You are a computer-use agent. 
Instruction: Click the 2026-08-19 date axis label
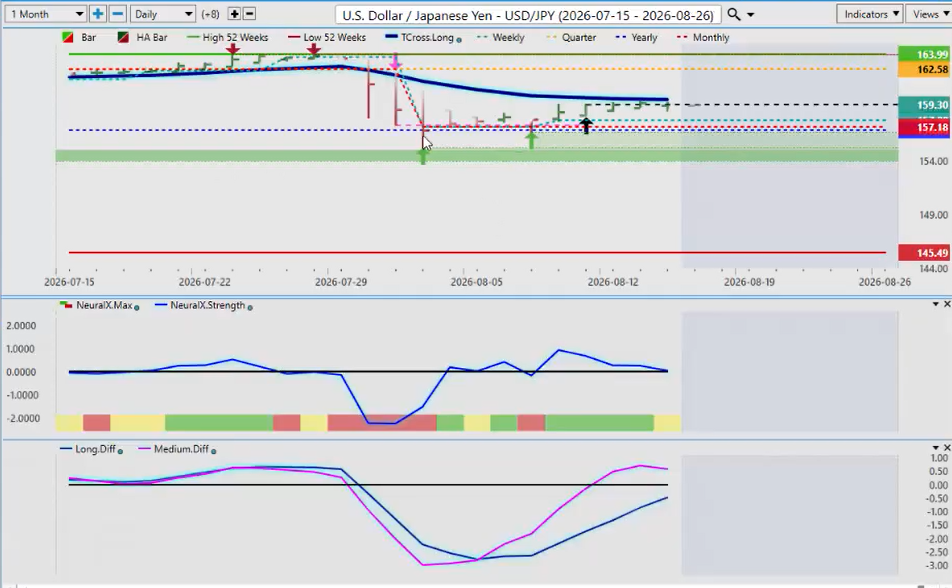749,282
